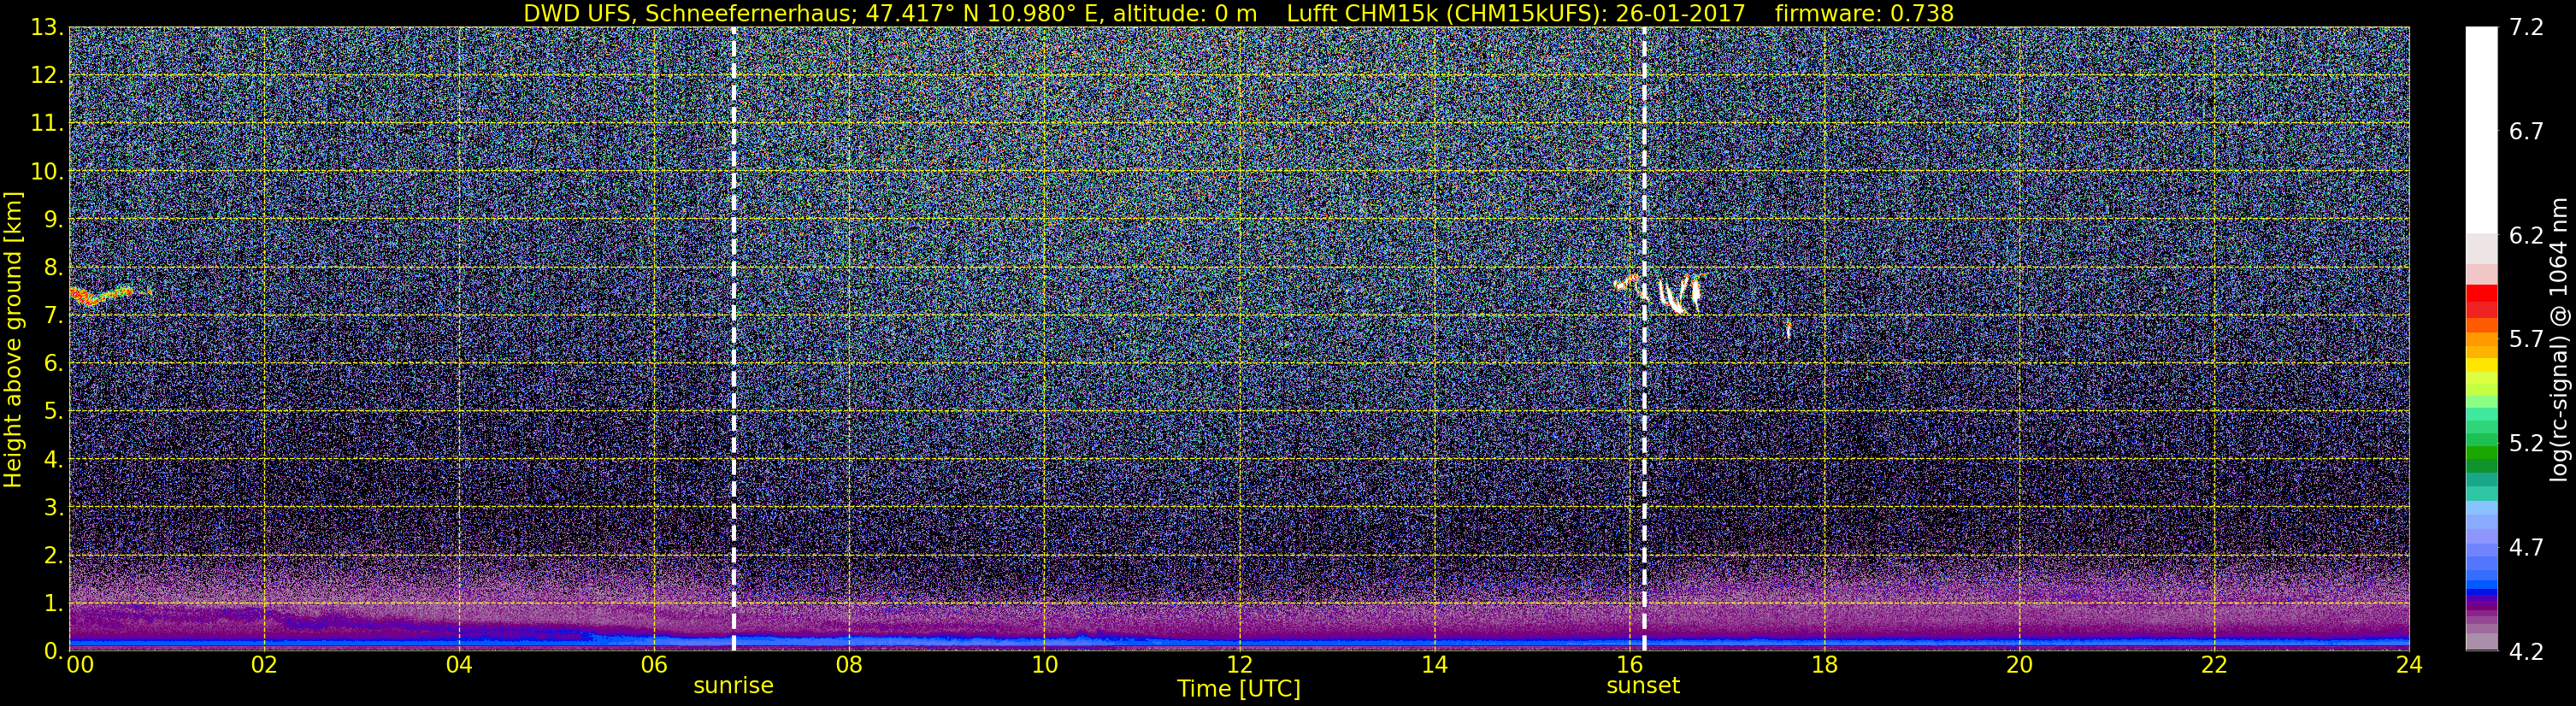2576x706 pixels.
Task: Click the plot title 'DWD UFS, Schneefernerhaus'
Action: tap(689, 13)
